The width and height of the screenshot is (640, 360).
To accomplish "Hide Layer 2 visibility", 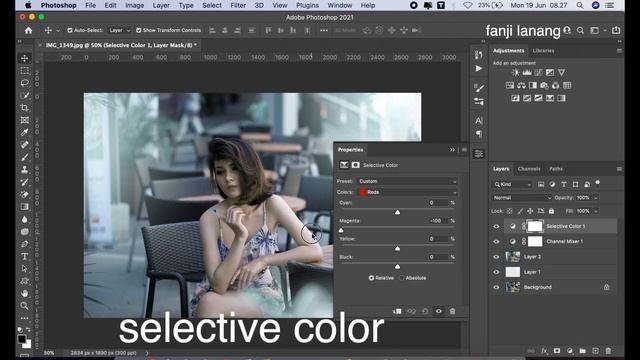I will click(496, 257).
